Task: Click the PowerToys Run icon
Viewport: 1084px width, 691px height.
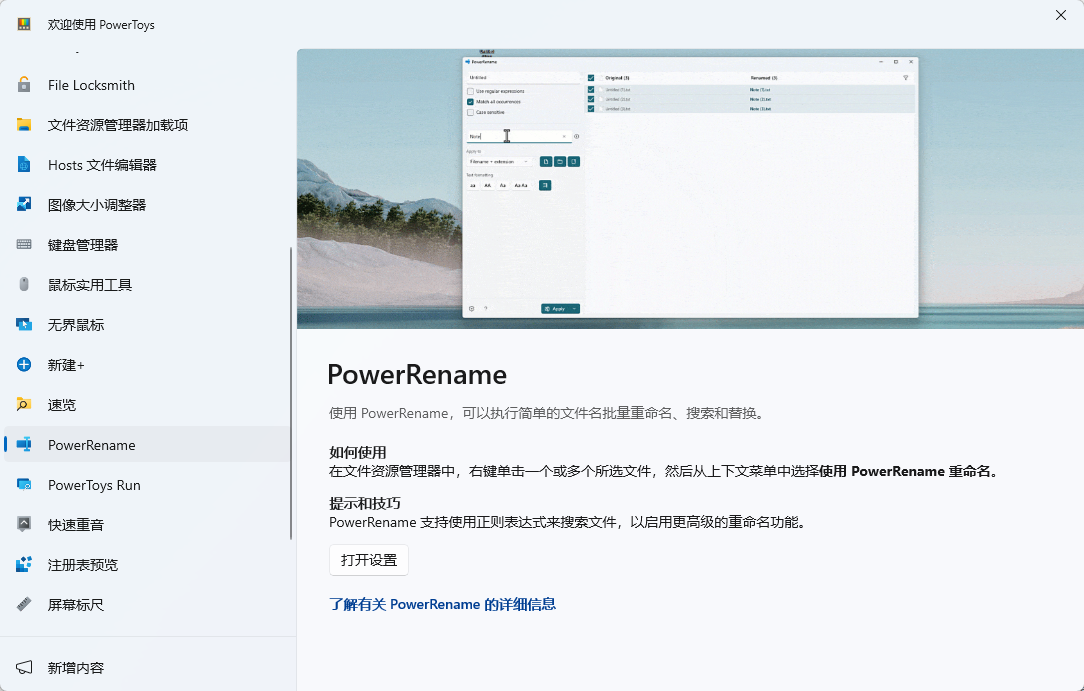Action: [24, 484]
